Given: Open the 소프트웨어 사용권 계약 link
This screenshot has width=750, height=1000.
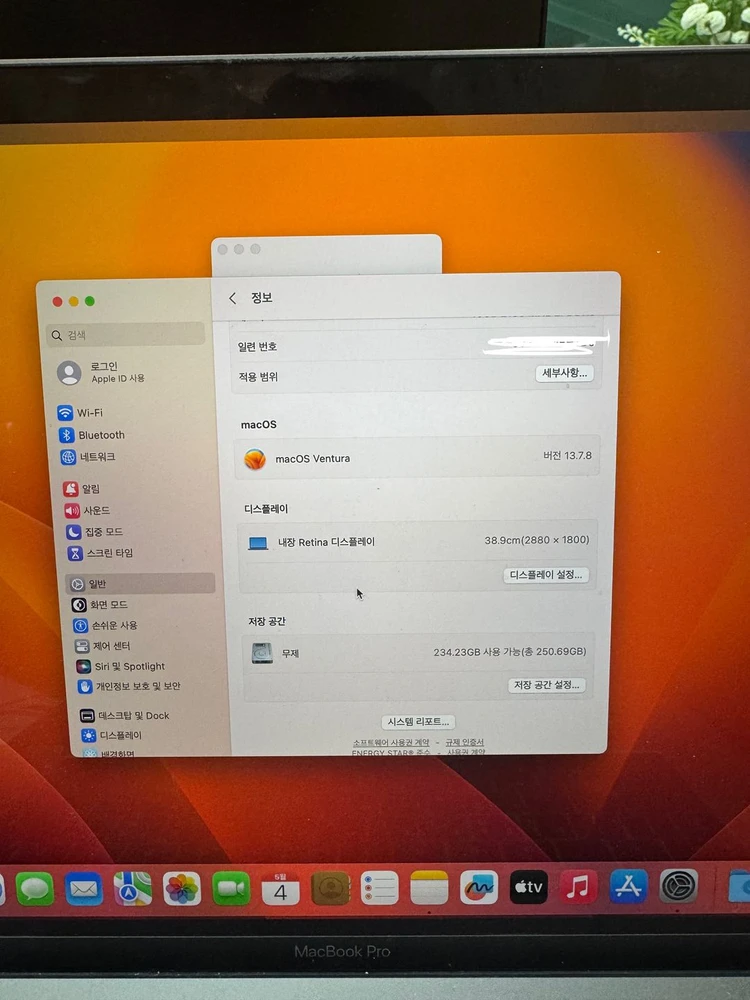Looking at the screenshot, I should pyautogui.click(x=391, y=742).
